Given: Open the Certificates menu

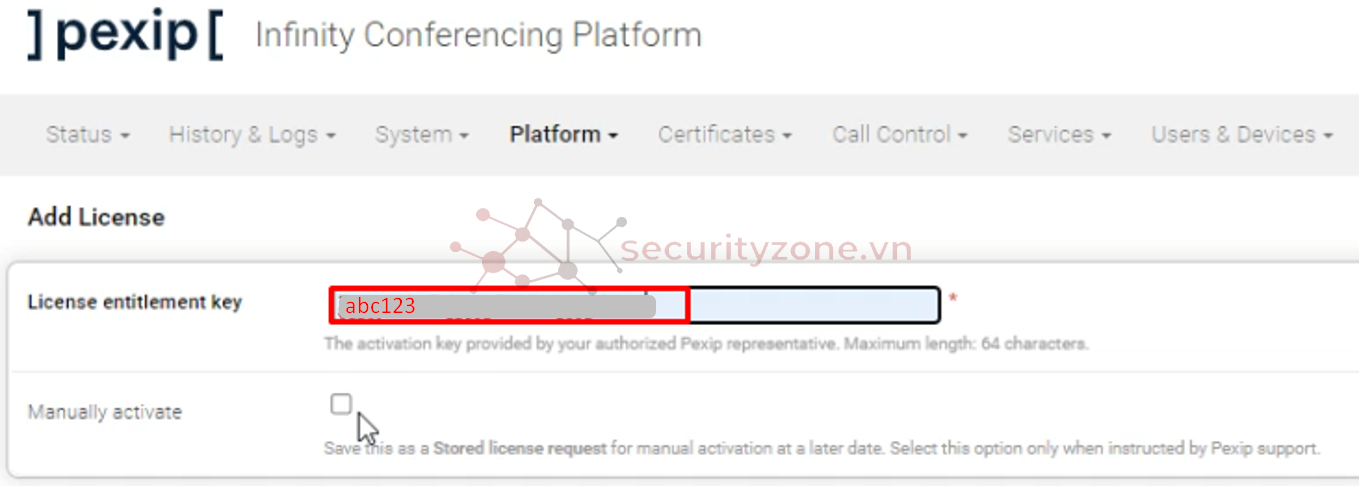Looking at the screenshot, I should pyautogui.click(x=725, y=134).
